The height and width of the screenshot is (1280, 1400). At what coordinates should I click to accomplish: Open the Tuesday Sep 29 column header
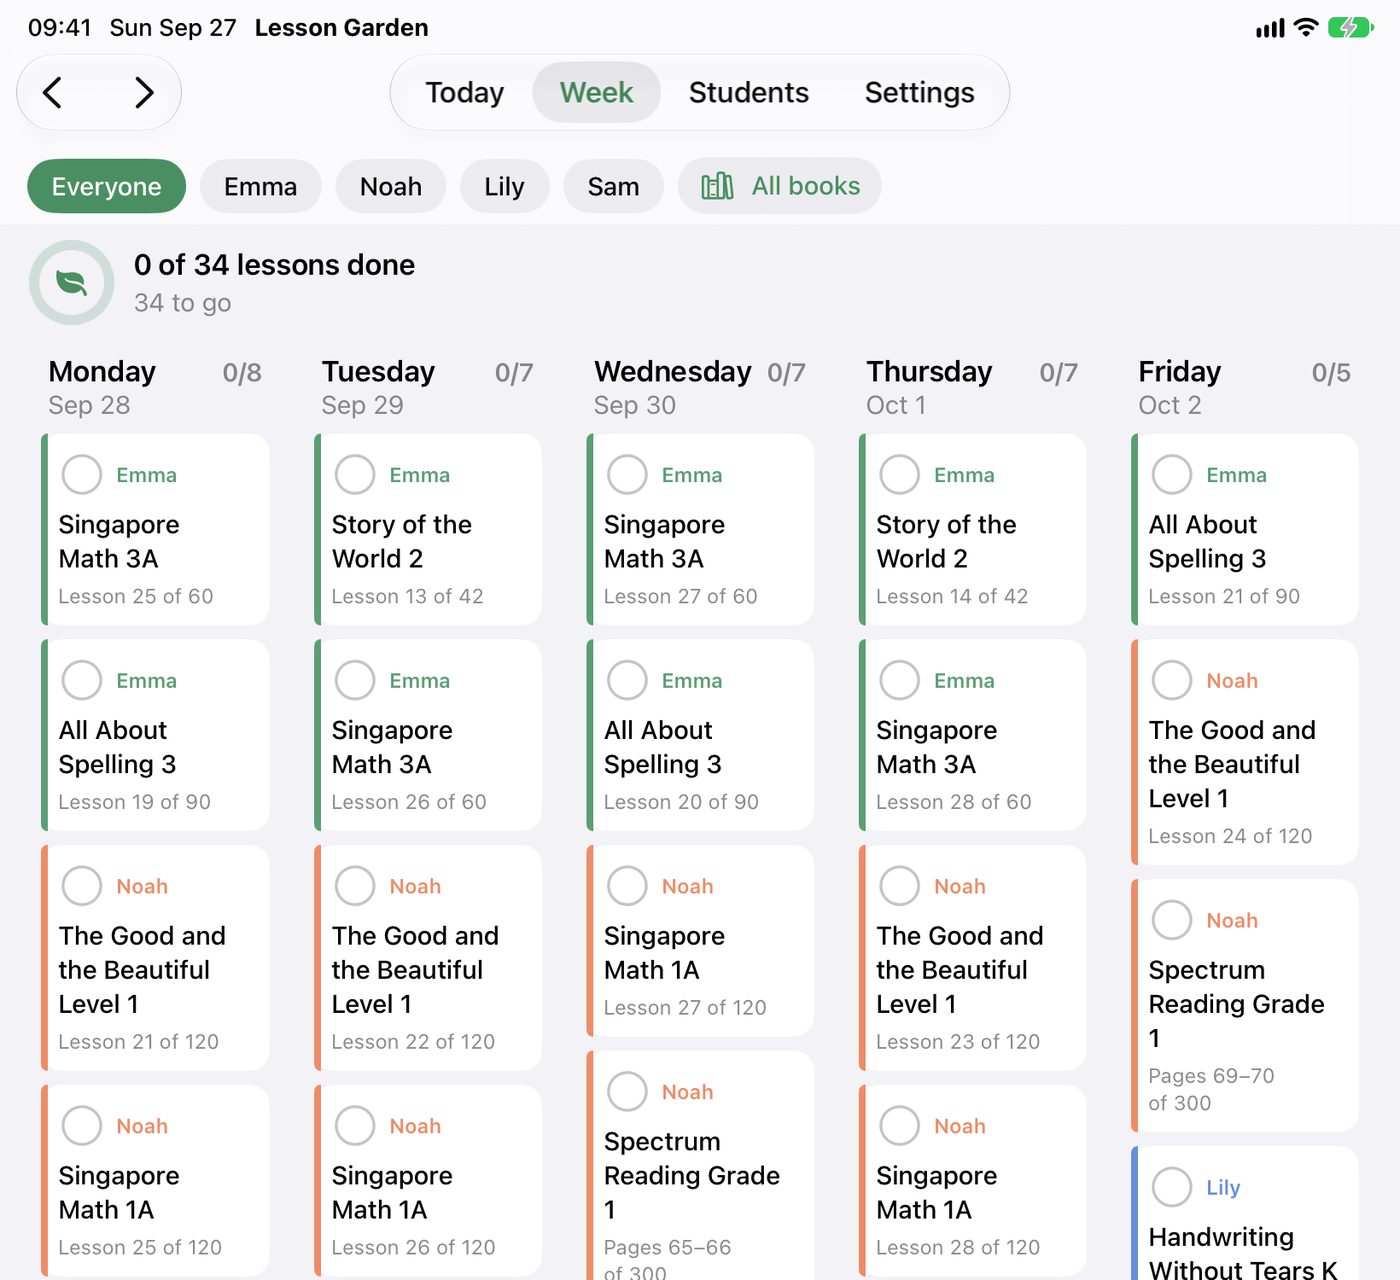point(427,387)
